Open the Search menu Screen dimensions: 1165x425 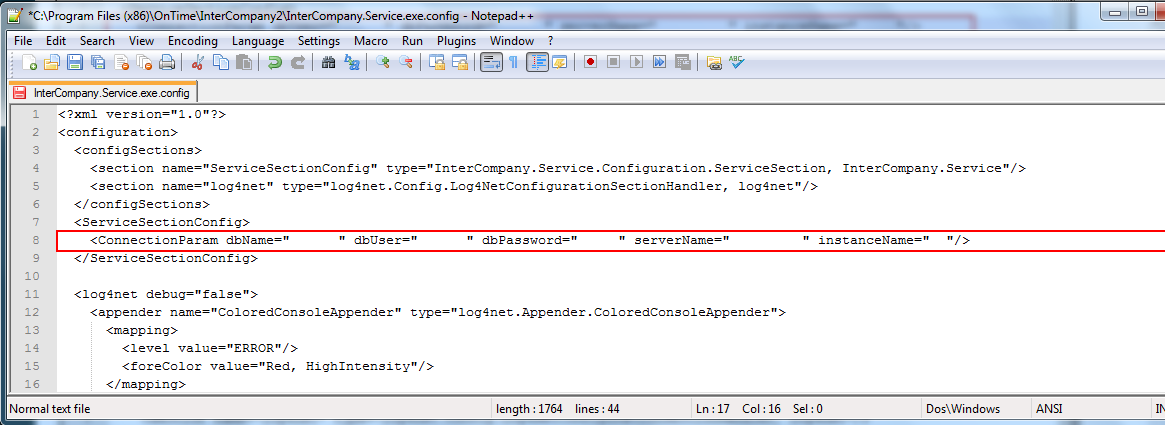[97, 41]
